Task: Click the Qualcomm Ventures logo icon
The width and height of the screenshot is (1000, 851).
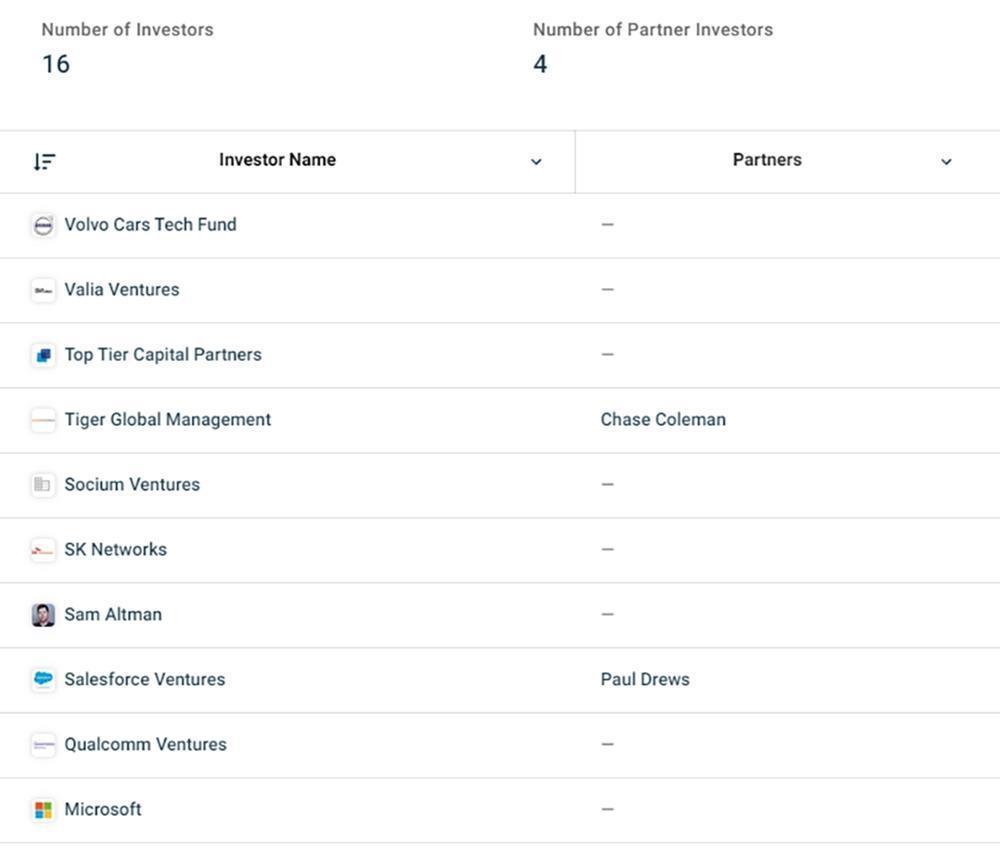Action: pos(43,745)
